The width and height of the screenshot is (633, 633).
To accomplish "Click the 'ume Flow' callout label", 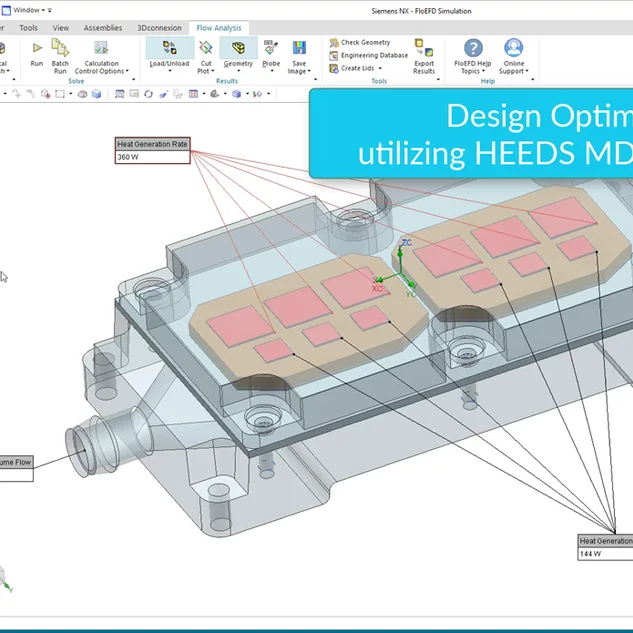I will tap(15, 462).
